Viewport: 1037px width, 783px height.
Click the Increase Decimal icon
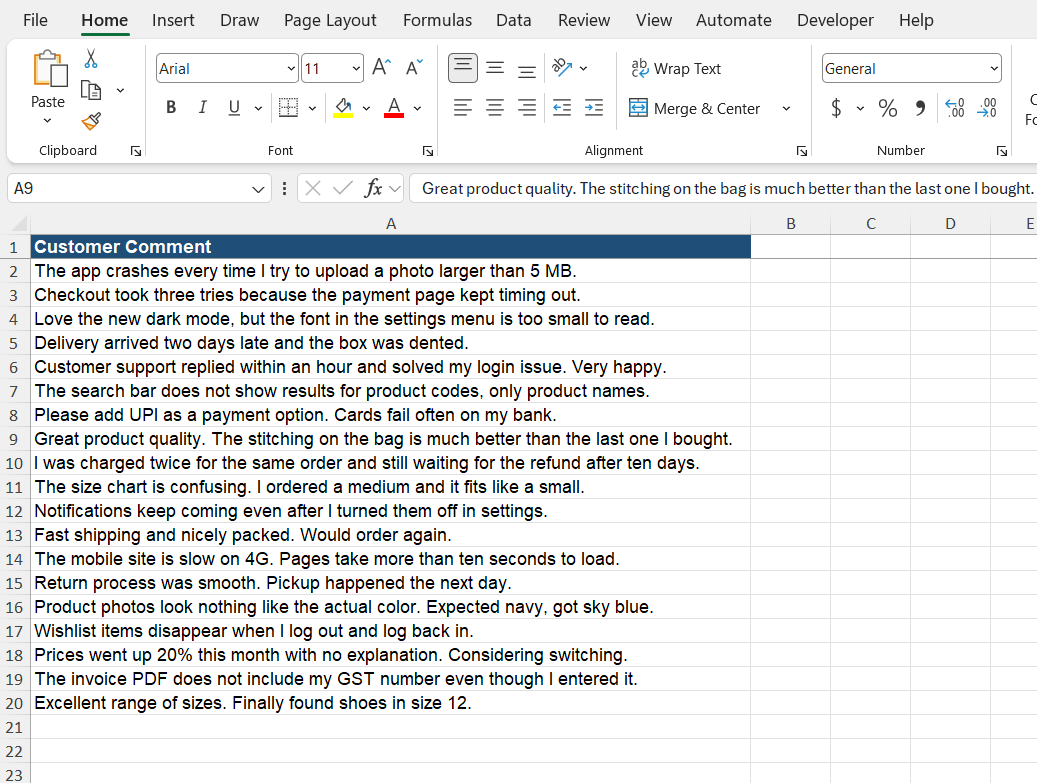[954, 108]
